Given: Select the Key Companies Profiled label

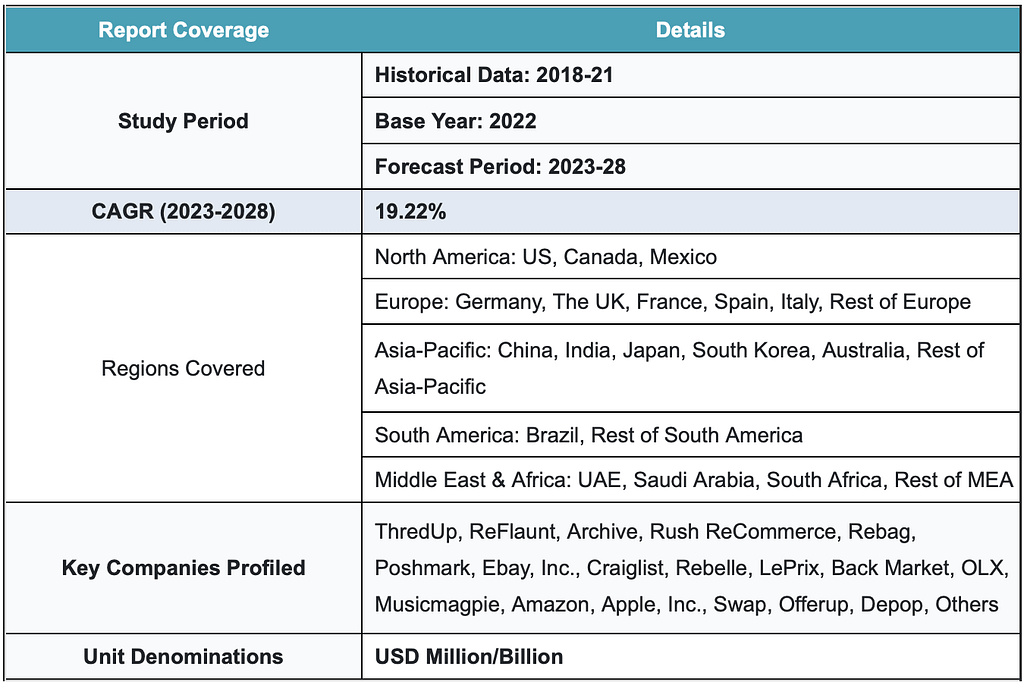Looking at the screenshot, I should pyautogui.click(x=183, y=568).
